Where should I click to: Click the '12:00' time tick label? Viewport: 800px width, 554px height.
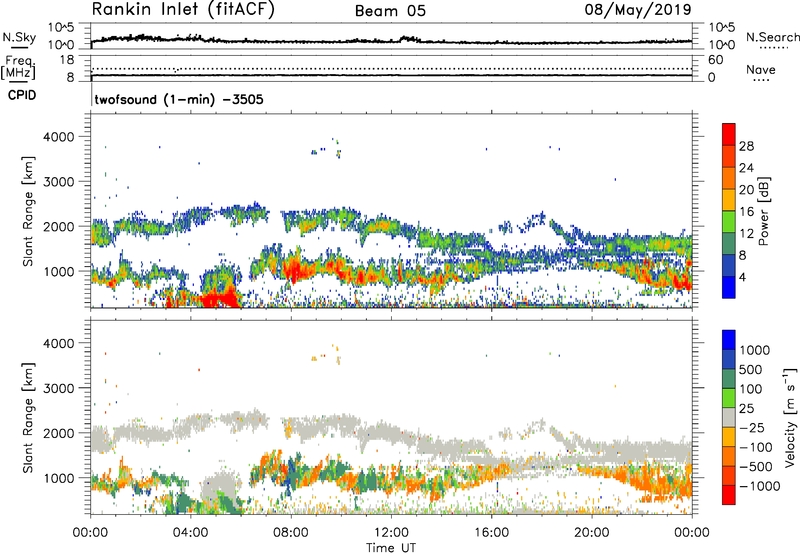[x=391, y=533]
